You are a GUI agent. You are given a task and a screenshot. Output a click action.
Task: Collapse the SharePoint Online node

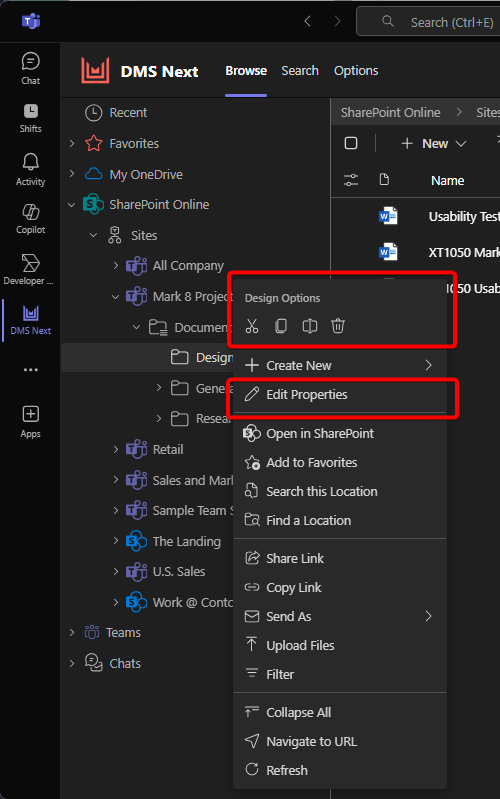tap(72, 205)
